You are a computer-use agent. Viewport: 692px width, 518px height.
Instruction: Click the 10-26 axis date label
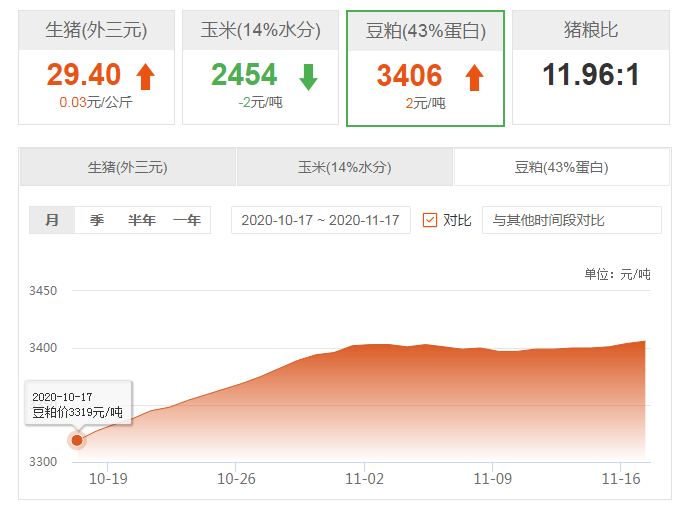[236, 479]
